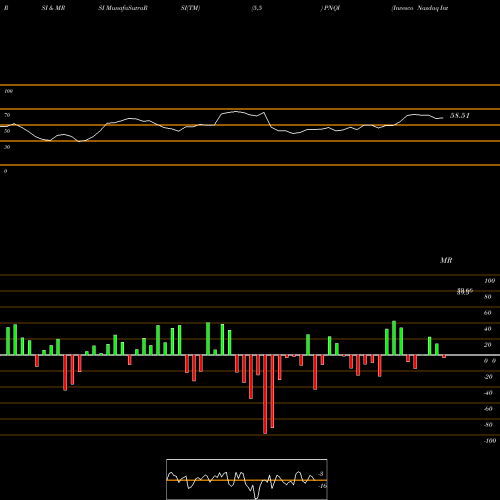Click the RSI axis label 100
This screenshot has height=500, width=500.
pos(9,91)
